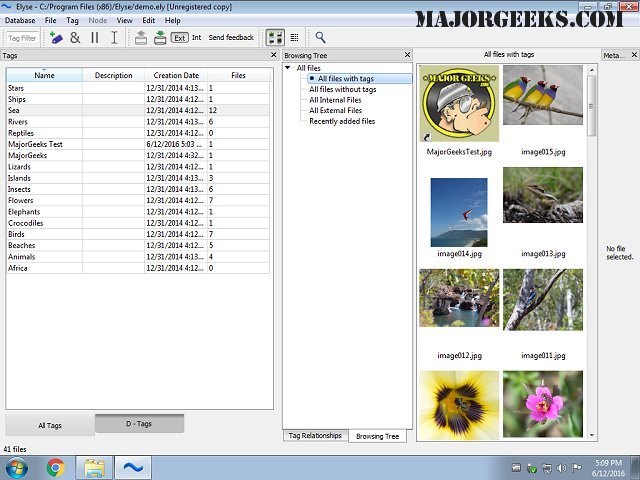Open the Tag menu

[72, 20]
